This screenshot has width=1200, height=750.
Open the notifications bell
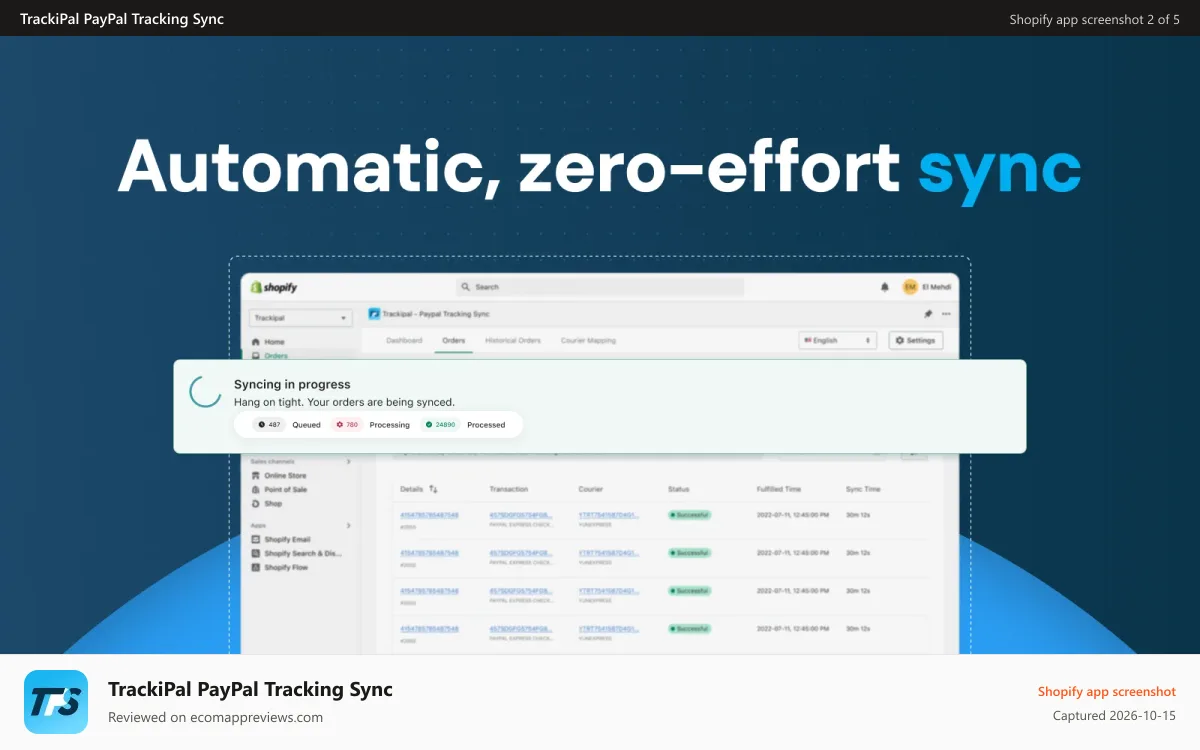pyautogui.click(x=884, y=287)
